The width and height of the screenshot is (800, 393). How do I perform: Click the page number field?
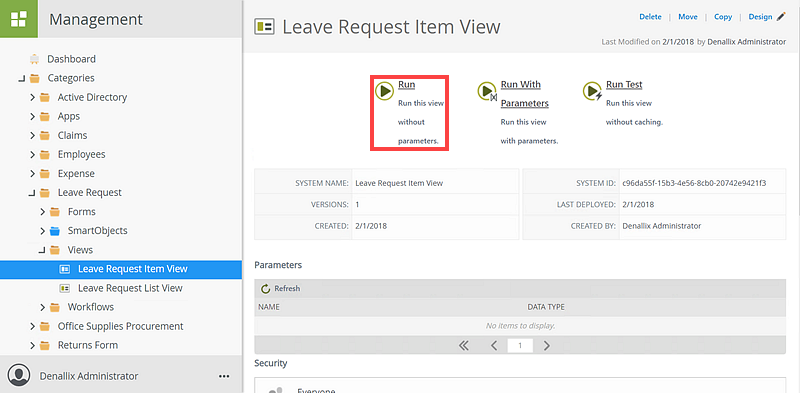coord(520,346)
